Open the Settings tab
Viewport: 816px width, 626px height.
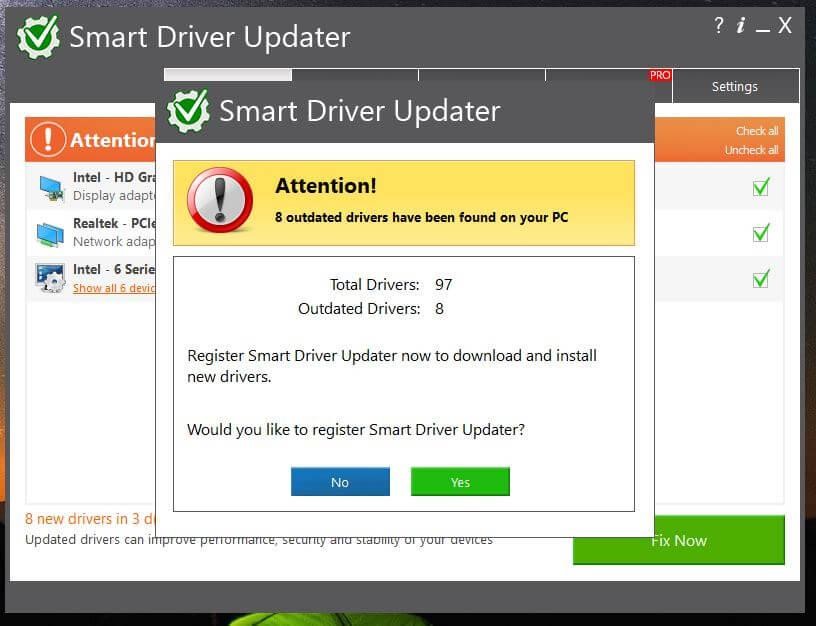point(735,86)
